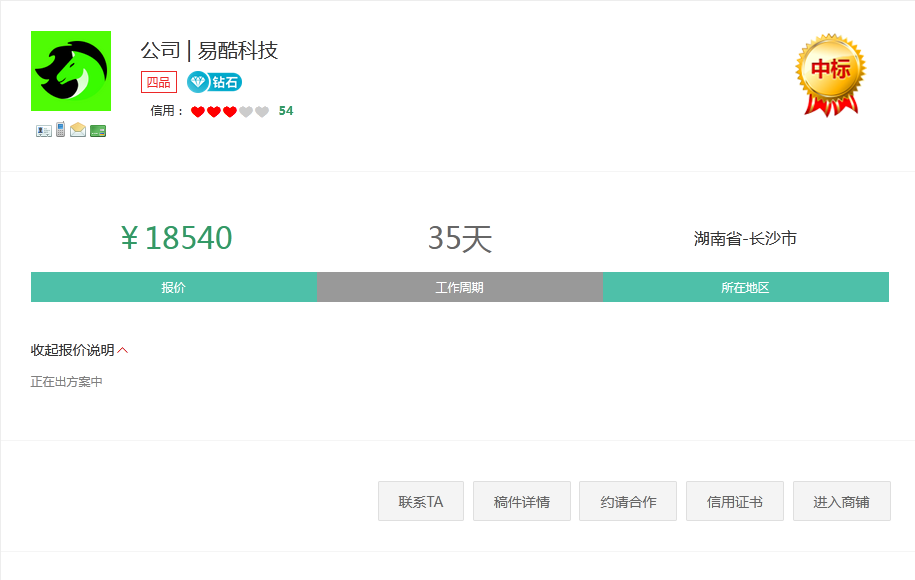Click the credit score number 54
The height and width of the screenshot is (580, 915).
(286, 111)
